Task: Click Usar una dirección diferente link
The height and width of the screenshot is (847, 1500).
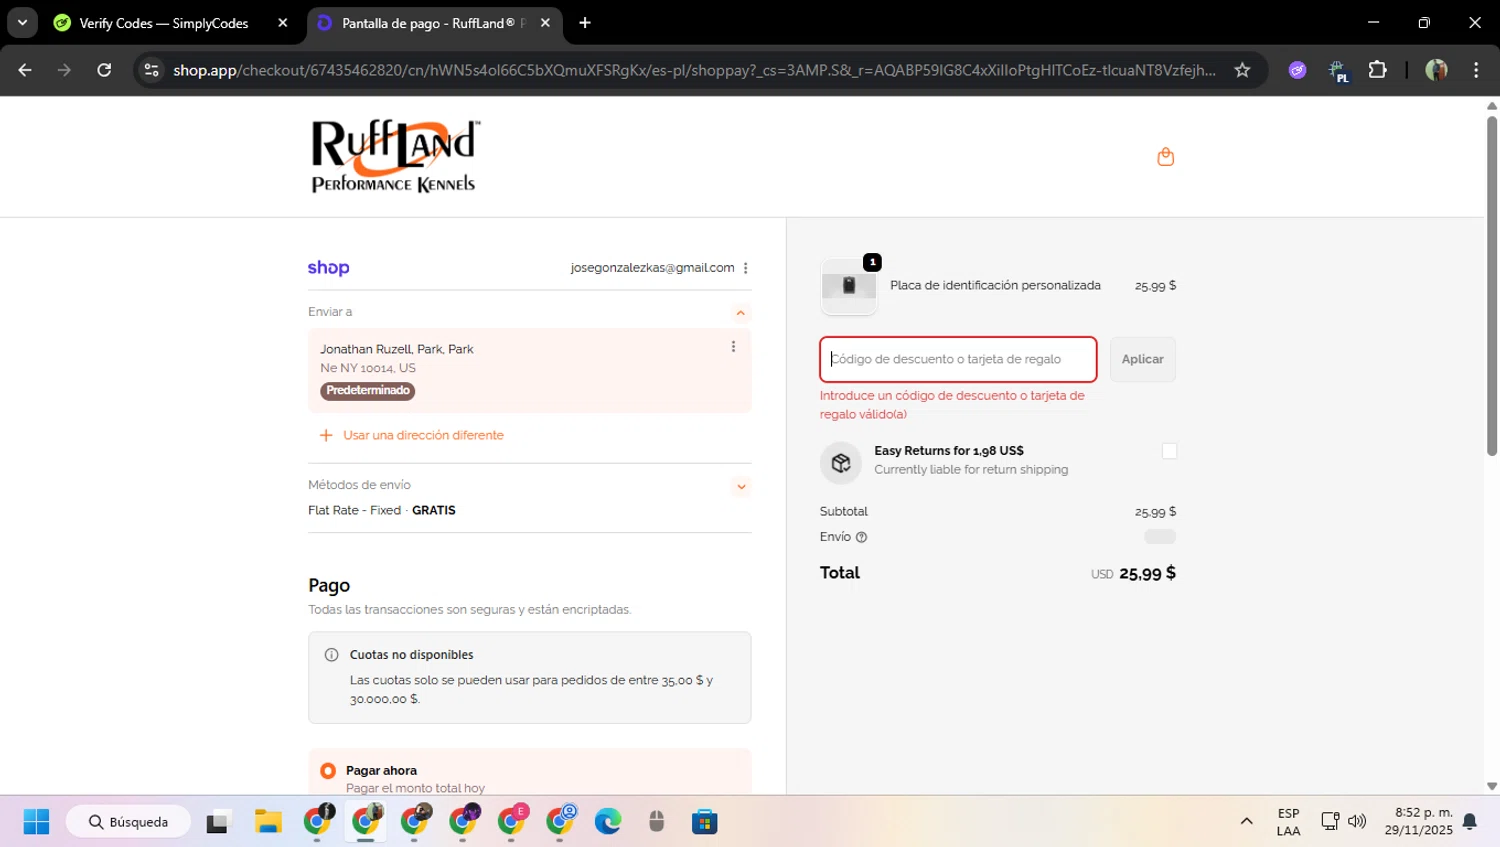Action: 423,435
